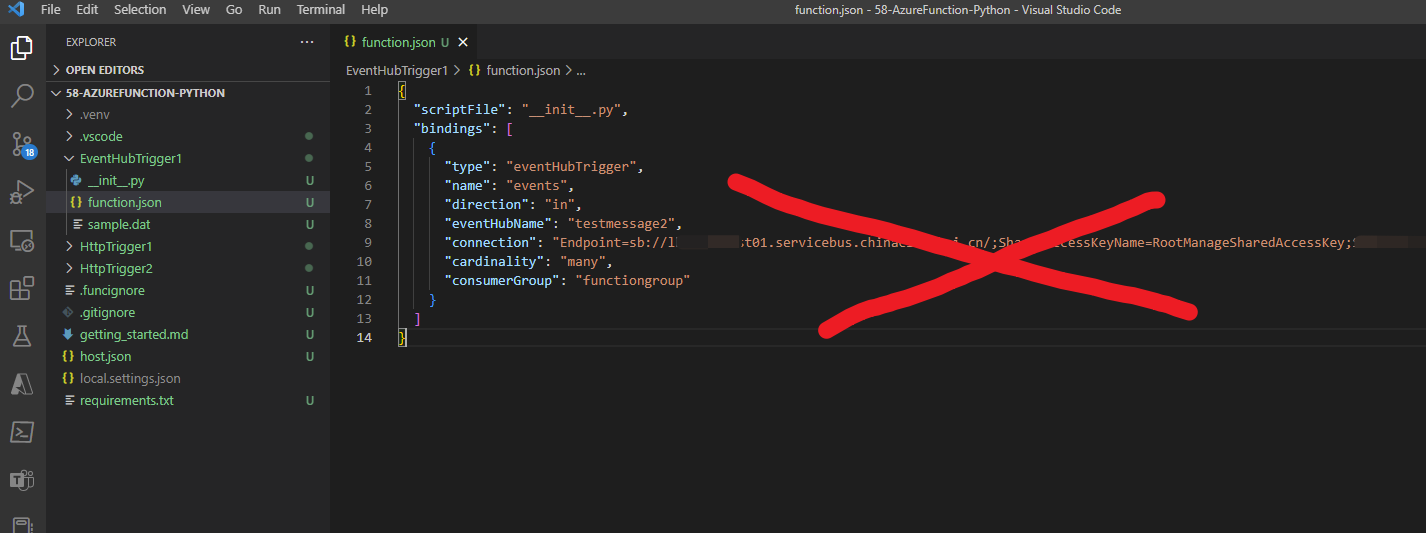The image size is (1426, 533).
Task: Open the Terminal menu
Action: tap(320, 10)
